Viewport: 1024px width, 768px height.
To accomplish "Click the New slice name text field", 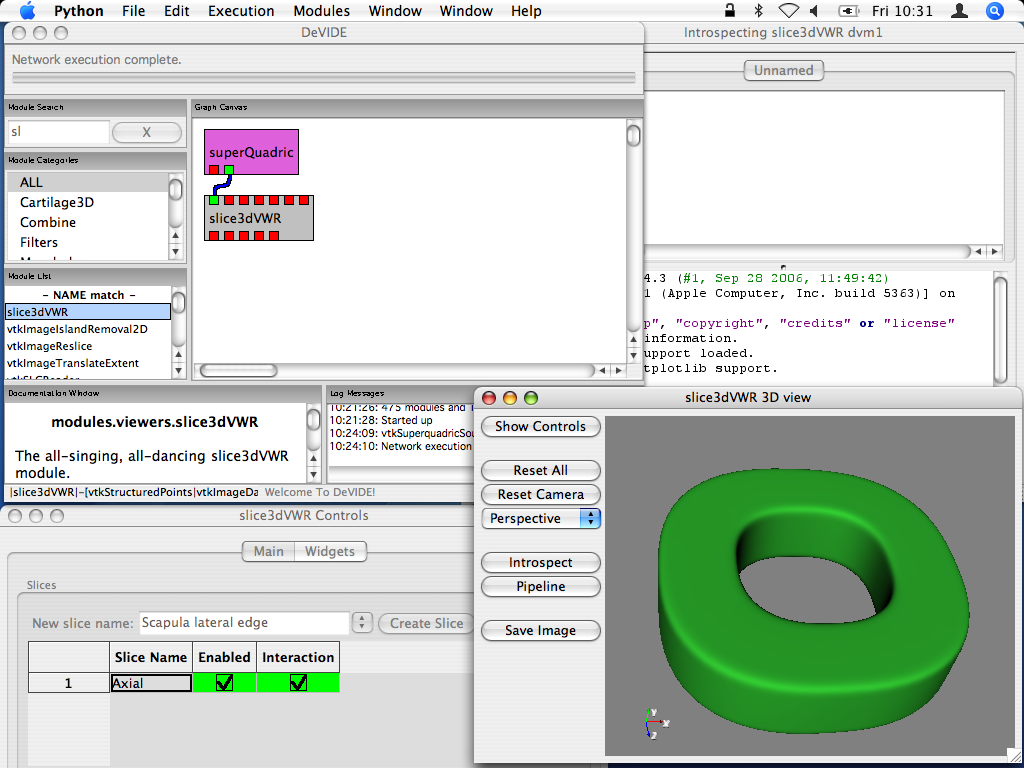I will [245, 623].
